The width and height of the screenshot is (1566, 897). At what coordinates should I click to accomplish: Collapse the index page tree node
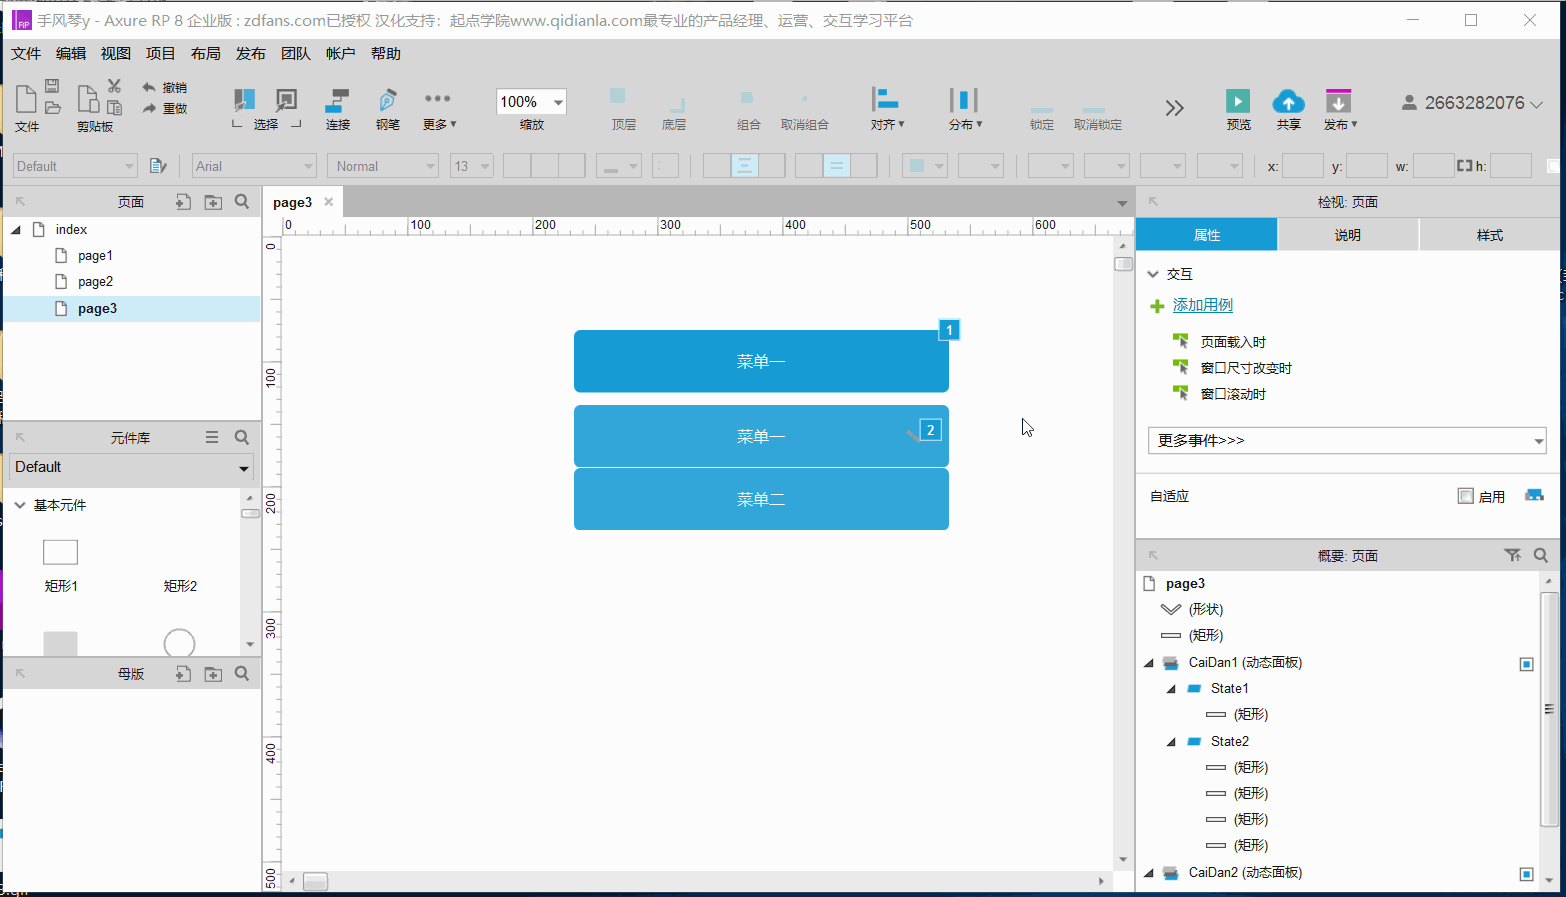coord(16,230)
